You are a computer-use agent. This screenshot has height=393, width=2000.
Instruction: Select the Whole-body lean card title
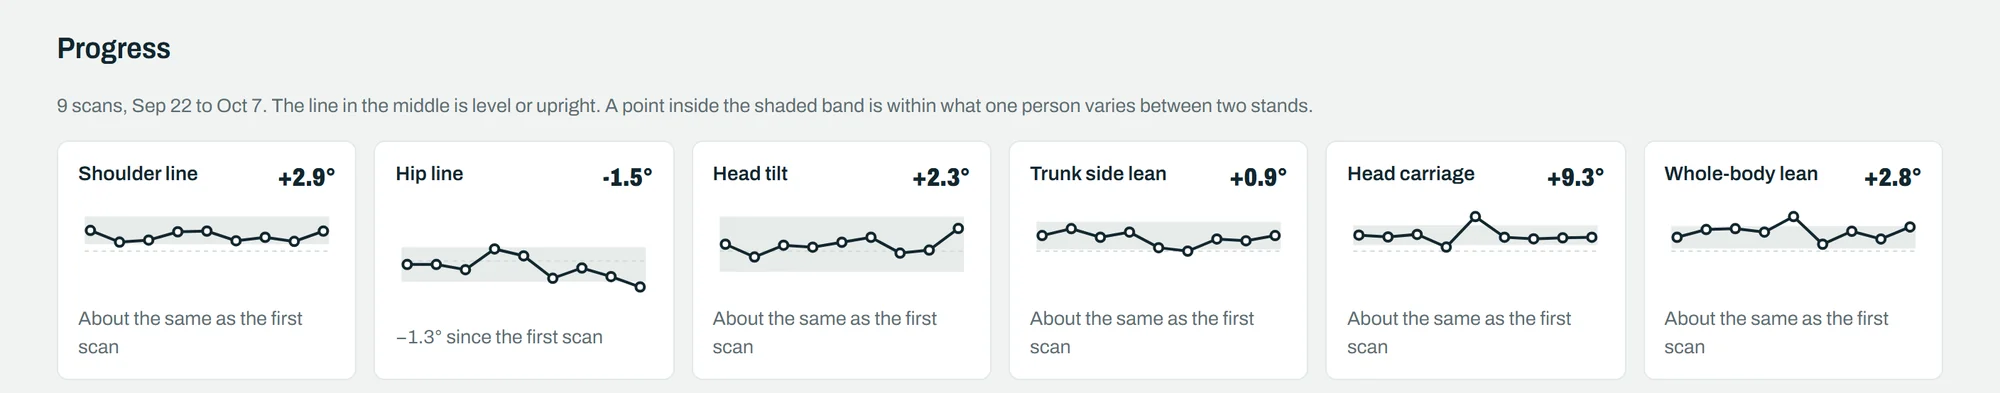coord(1741,173)
